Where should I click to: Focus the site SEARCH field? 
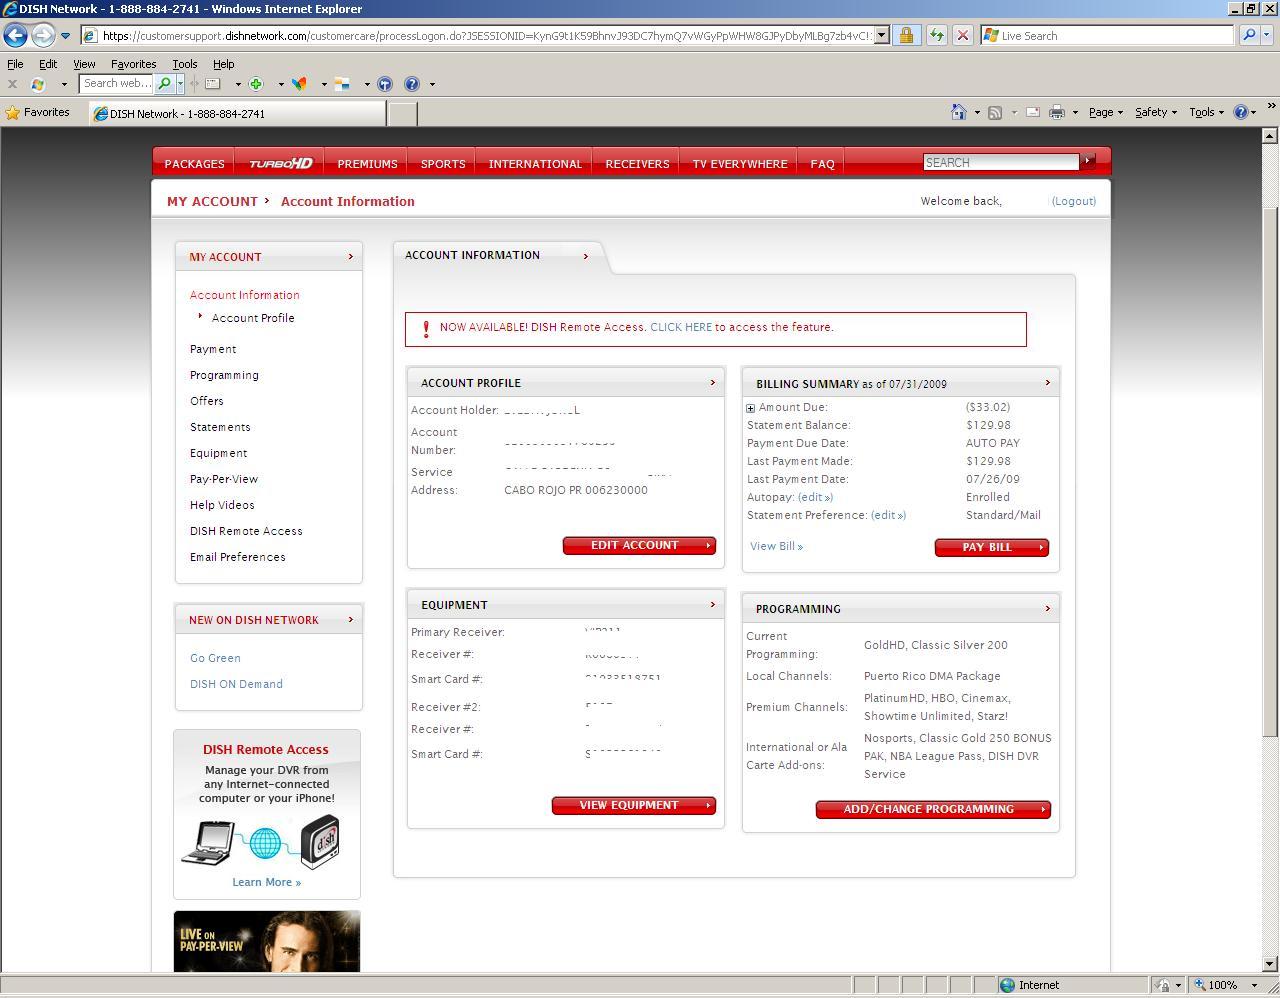tap(1000, 162)
